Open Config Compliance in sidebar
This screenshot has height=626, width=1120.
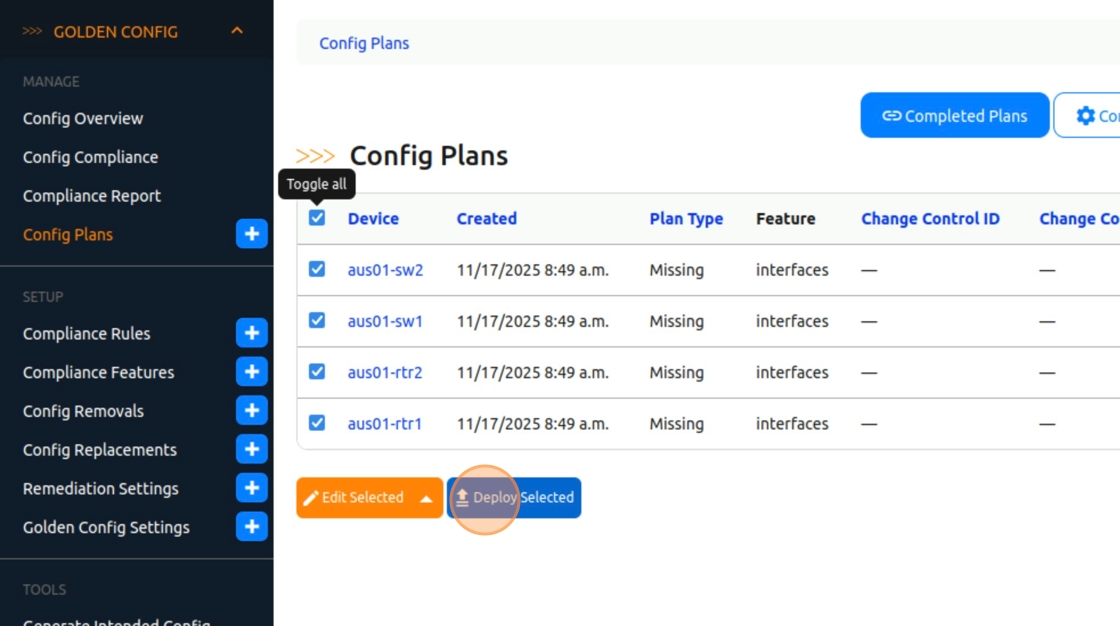pos(91,157)
